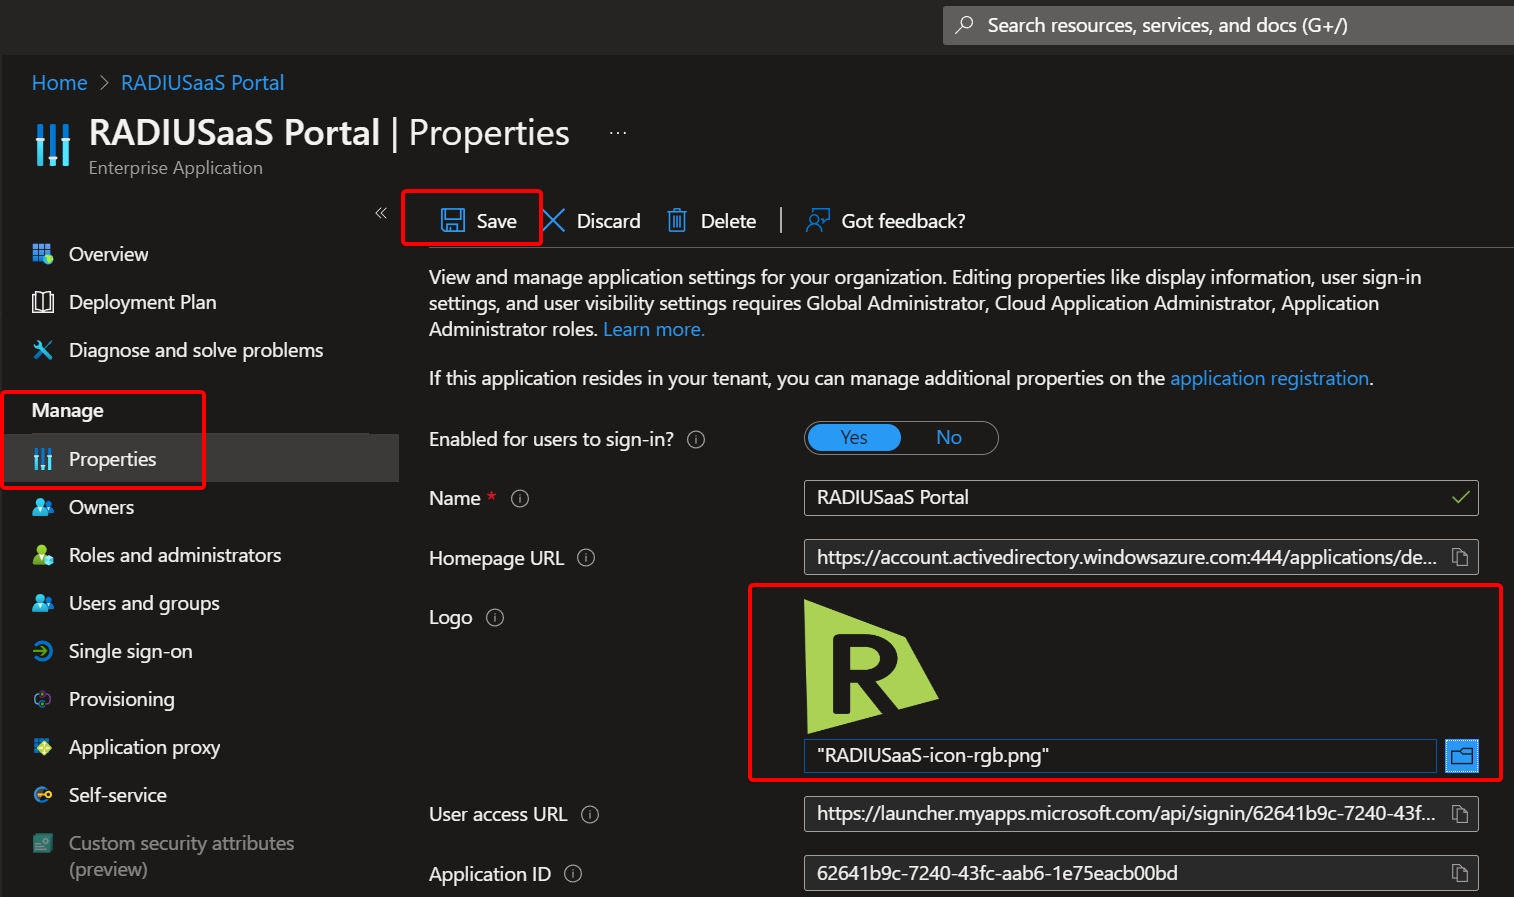Image resolution: width=1514 pixels, height=897 pixels.
Task: Click the Save toolbar icon
Action: [x=453, y=221]
